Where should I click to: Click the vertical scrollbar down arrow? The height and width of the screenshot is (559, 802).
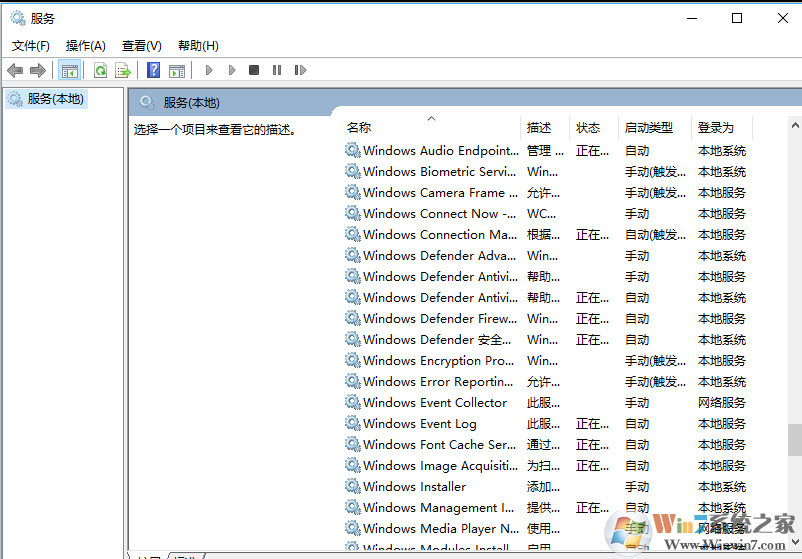pos(795,542)
